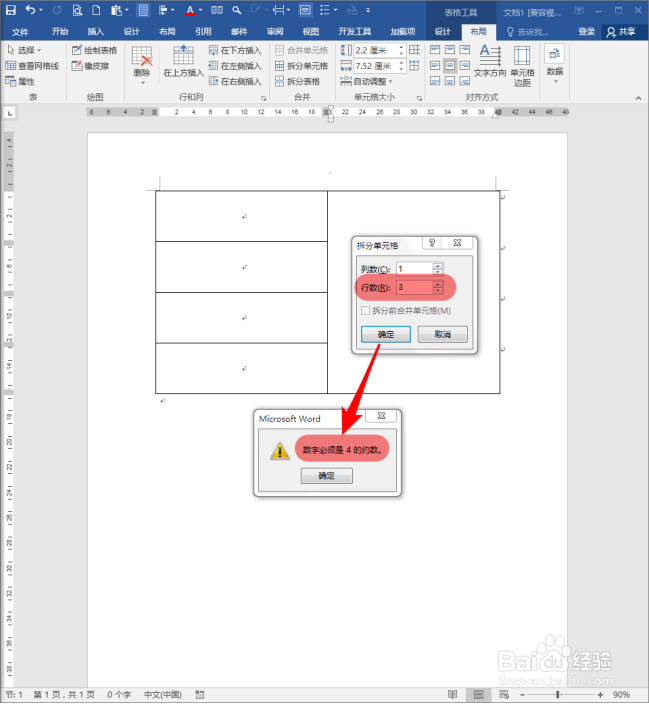Click 单元格边距 cell margins
Viewport: 649px width, 704px height.
[x=522, y=66]
